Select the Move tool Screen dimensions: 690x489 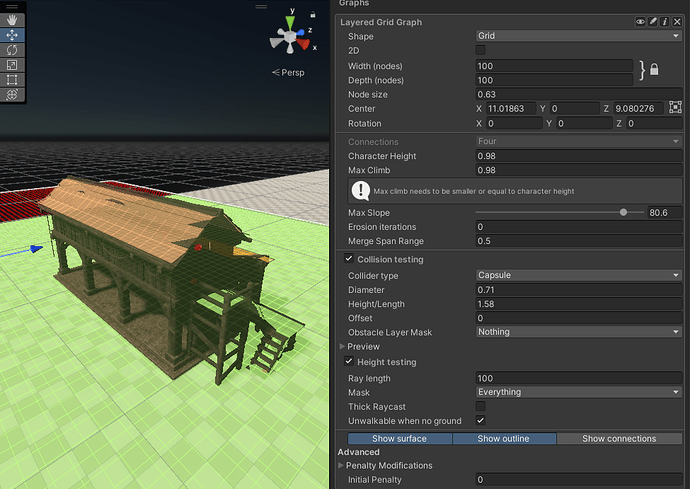click(12, 35)
